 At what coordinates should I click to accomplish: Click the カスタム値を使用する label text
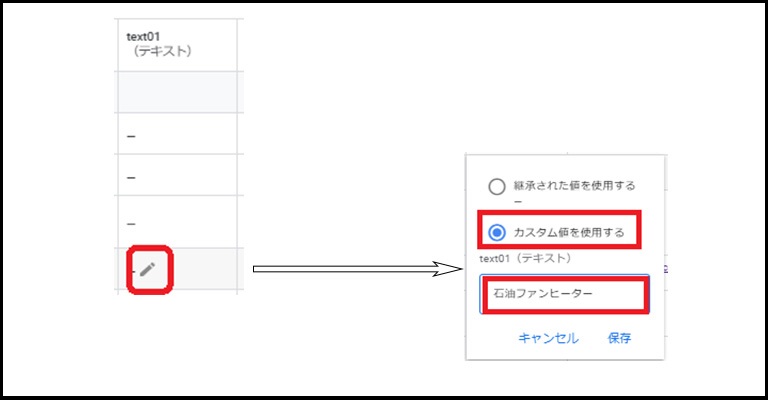click(568, 233)
